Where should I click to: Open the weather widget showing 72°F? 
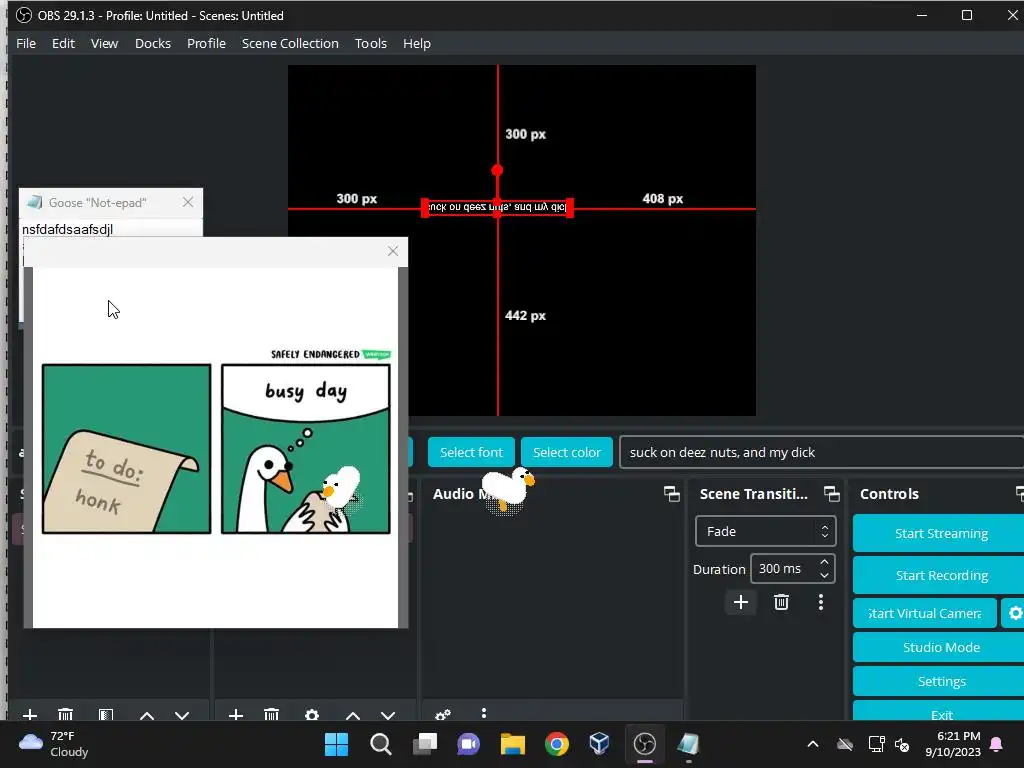tap(54, 744)
